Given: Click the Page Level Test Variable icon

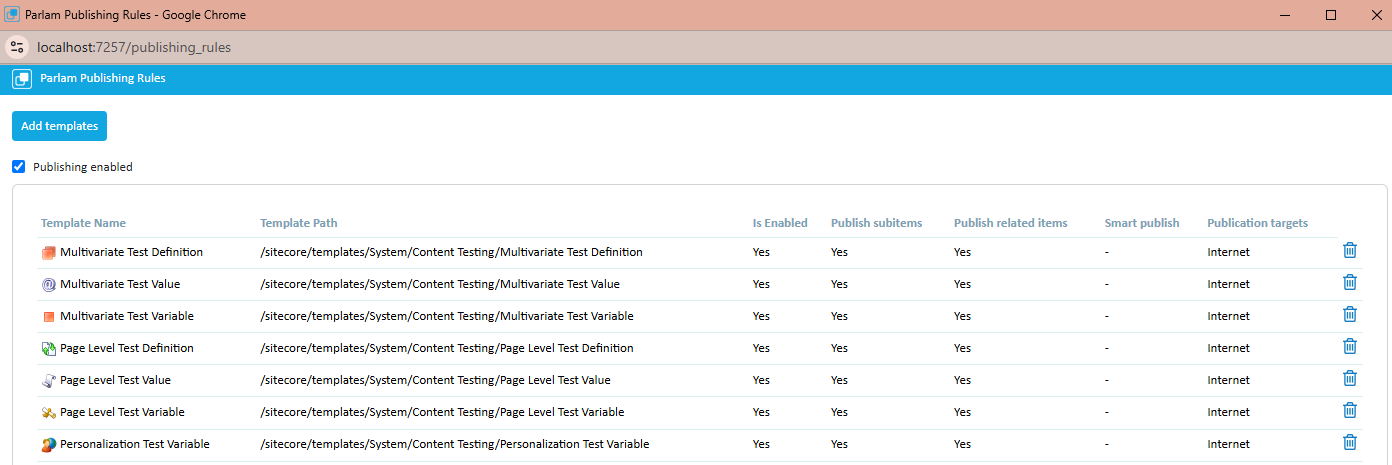Looking at the screenshot, I should point(48,412).
